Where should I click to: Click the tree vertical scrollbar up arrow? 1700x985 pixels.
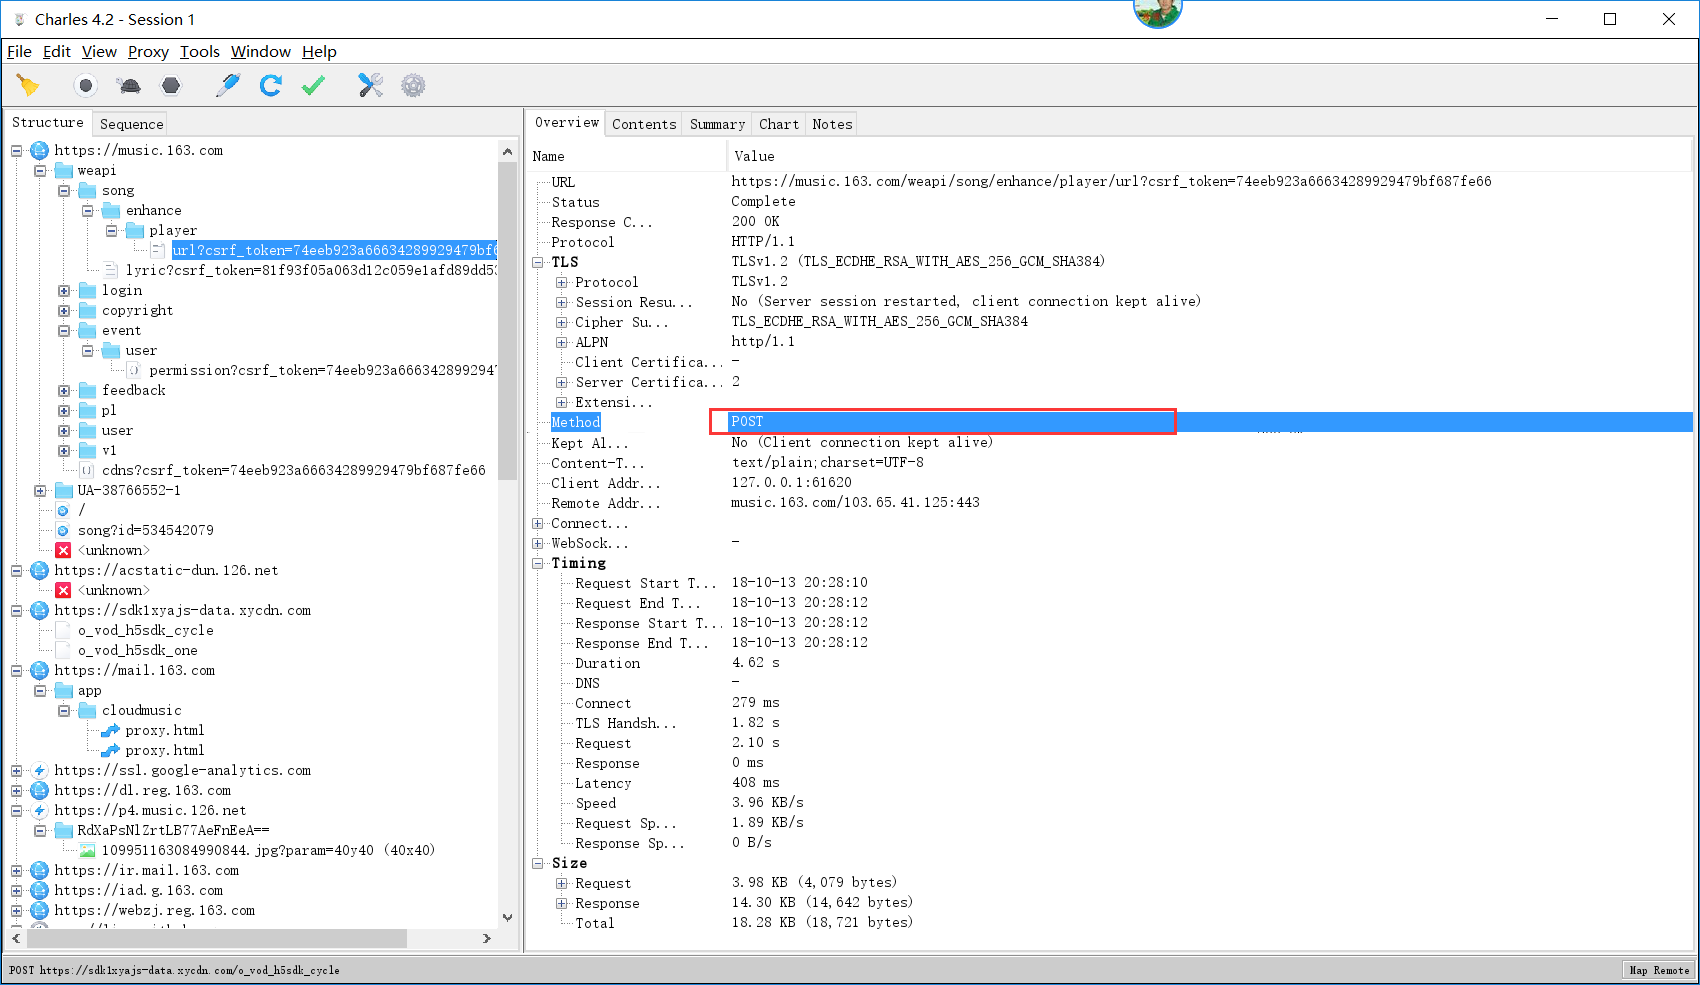pos(507,151)
